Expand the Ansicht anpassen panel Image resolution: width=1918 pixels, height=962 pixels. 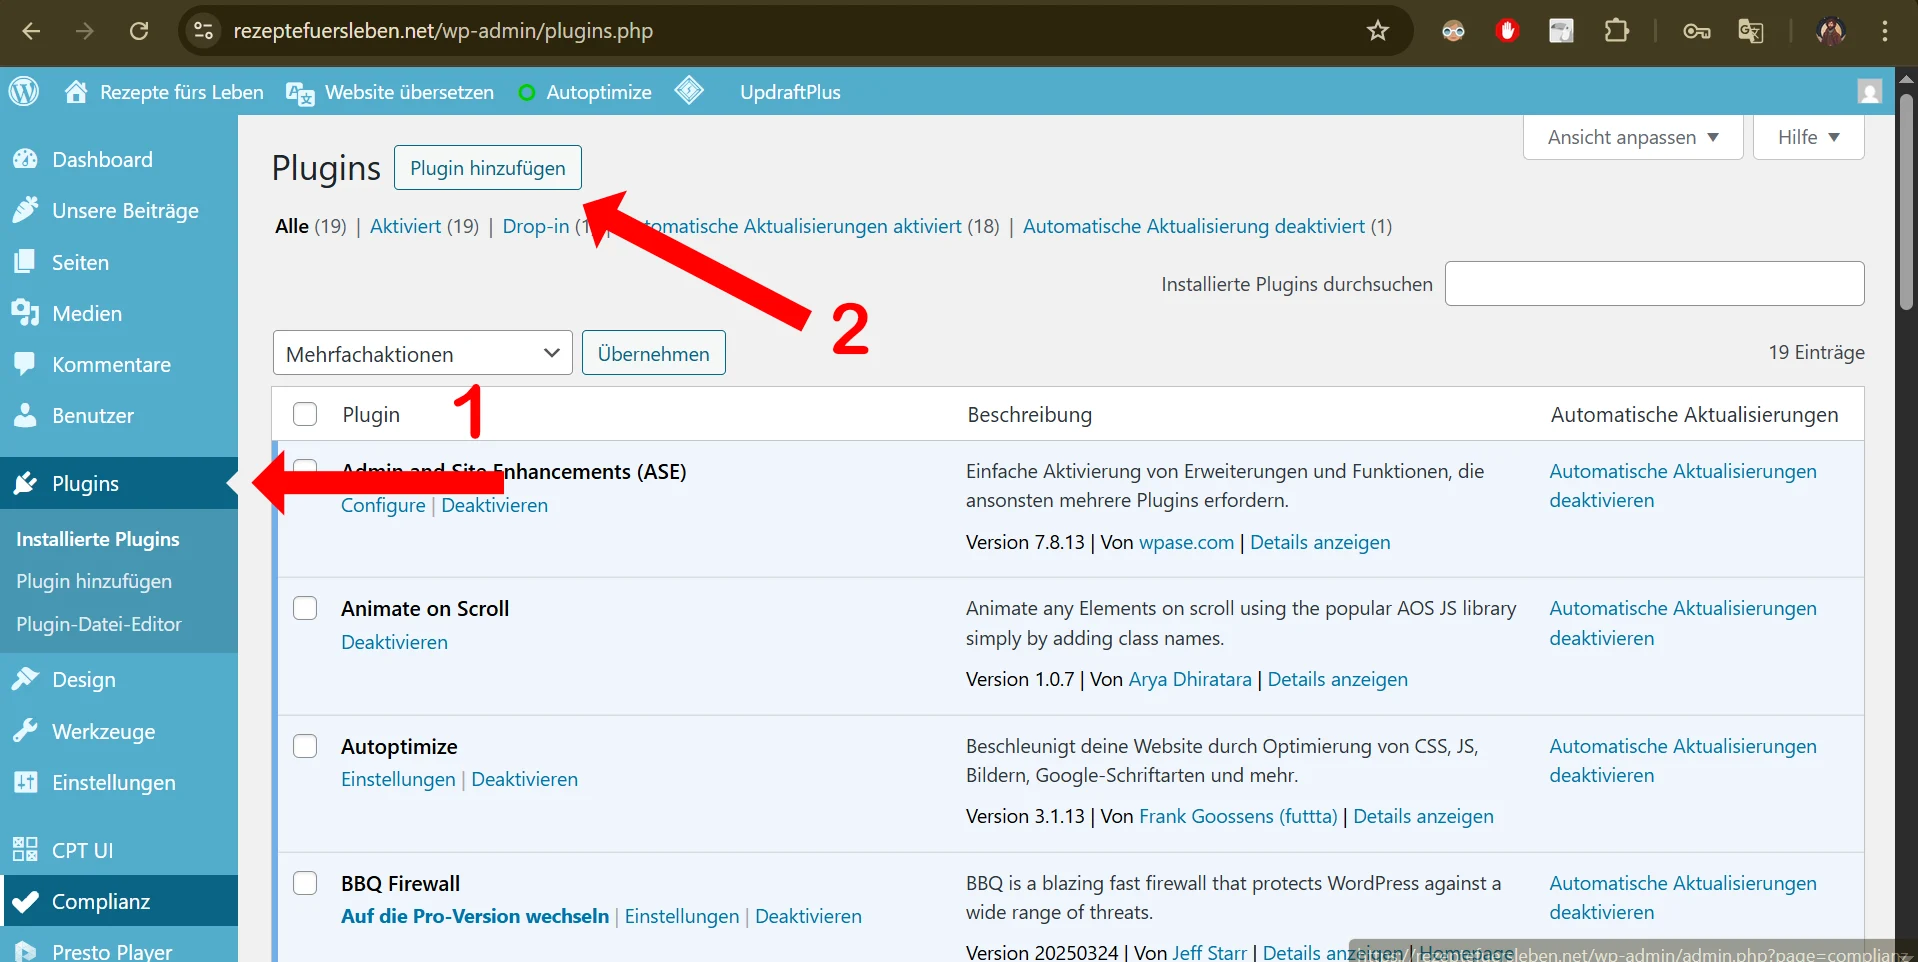(x=1632, y=137)
